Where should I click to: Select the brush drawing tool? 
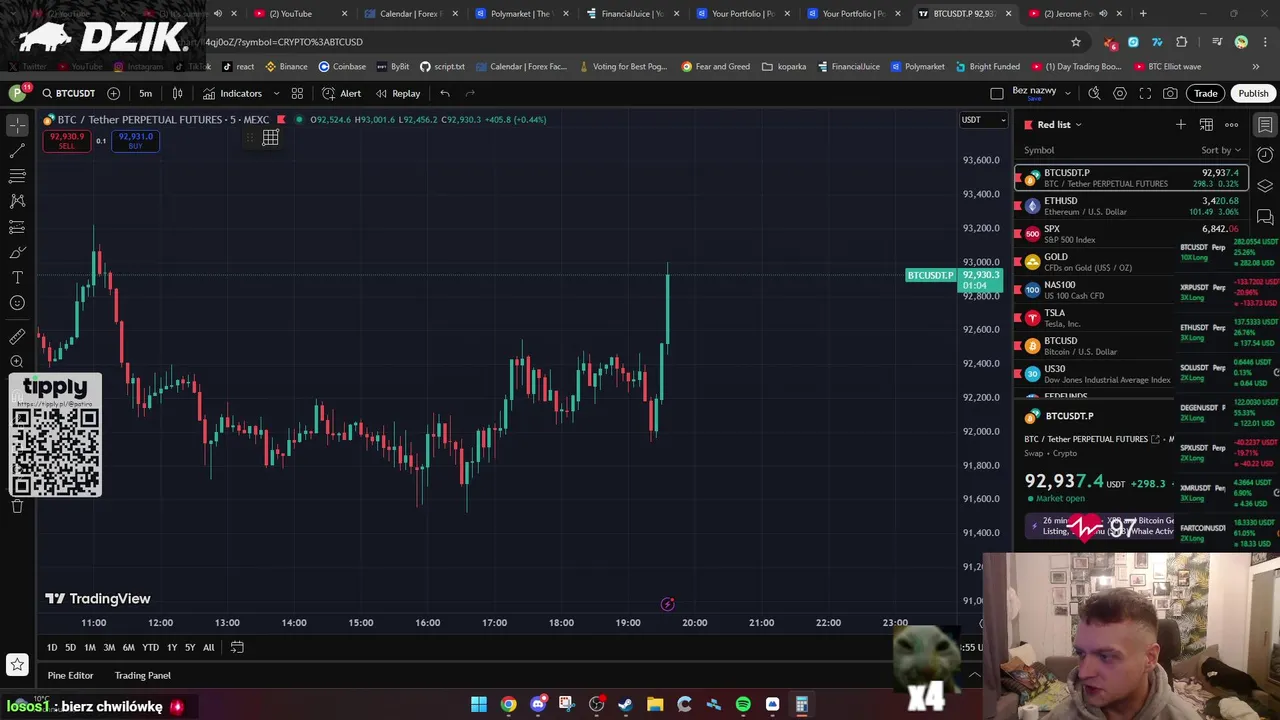coord(17,252)
